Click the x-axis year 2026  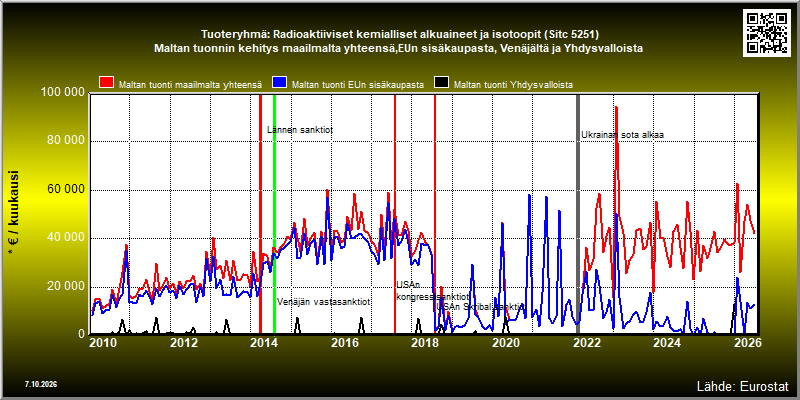tap(747, 343)
